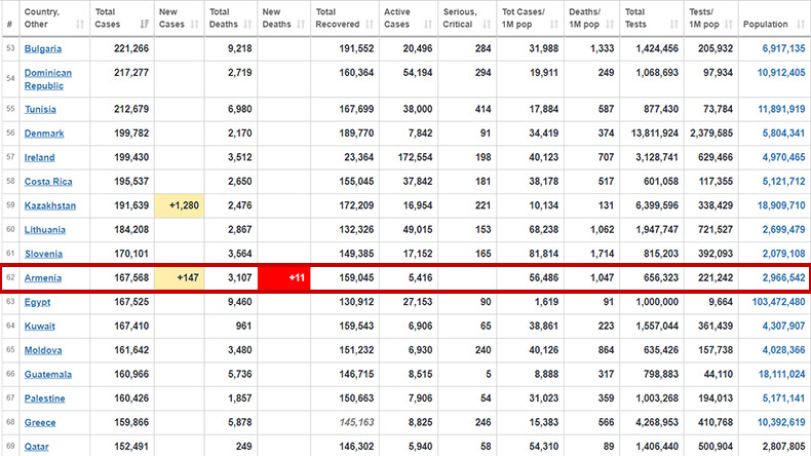Open the Bulgaria country link
The image size is (811, 456).
point(43,49)
